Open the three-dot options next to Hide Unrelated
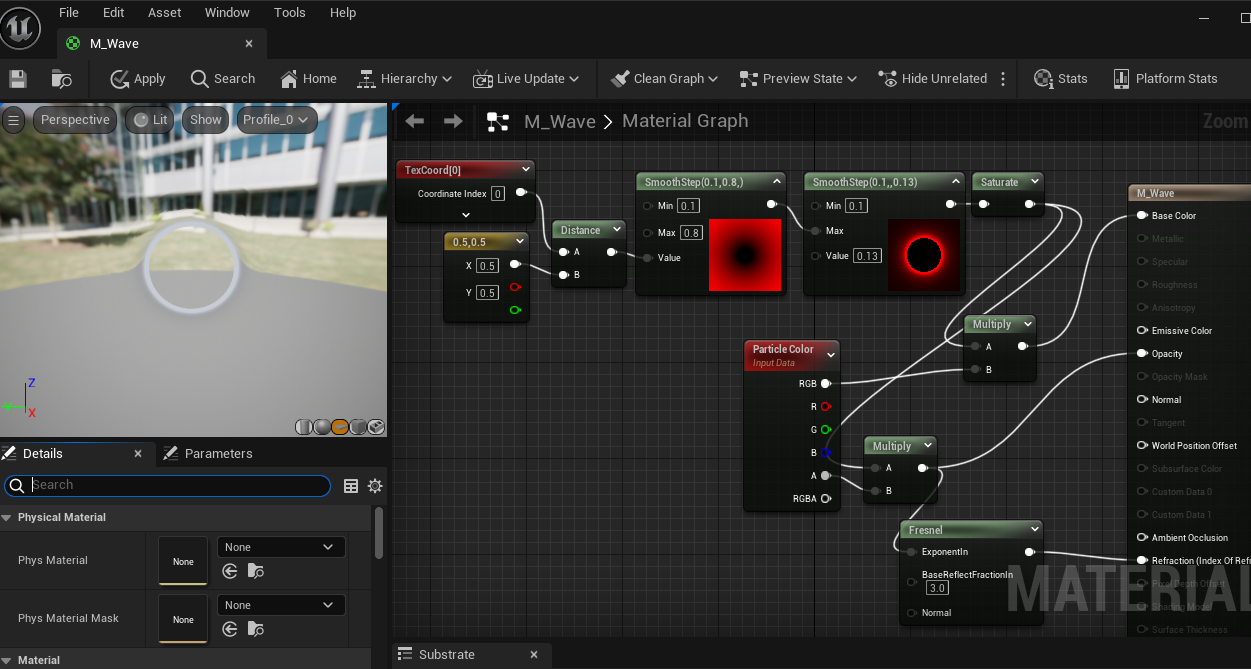1251x669 pixels. tap(1003, 79)
